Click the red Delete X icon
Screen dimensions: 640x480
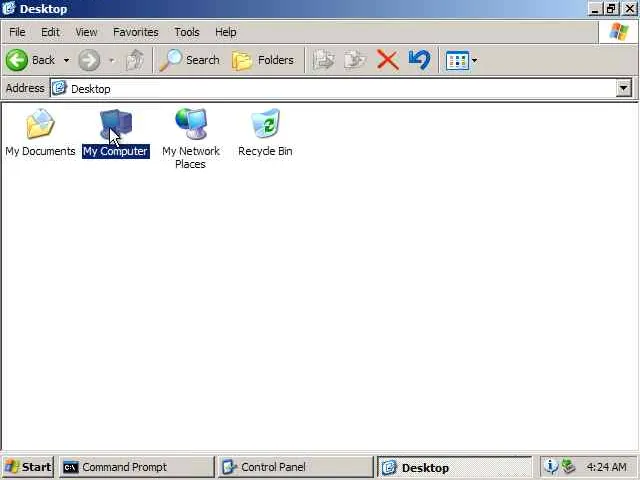point(387,60)
